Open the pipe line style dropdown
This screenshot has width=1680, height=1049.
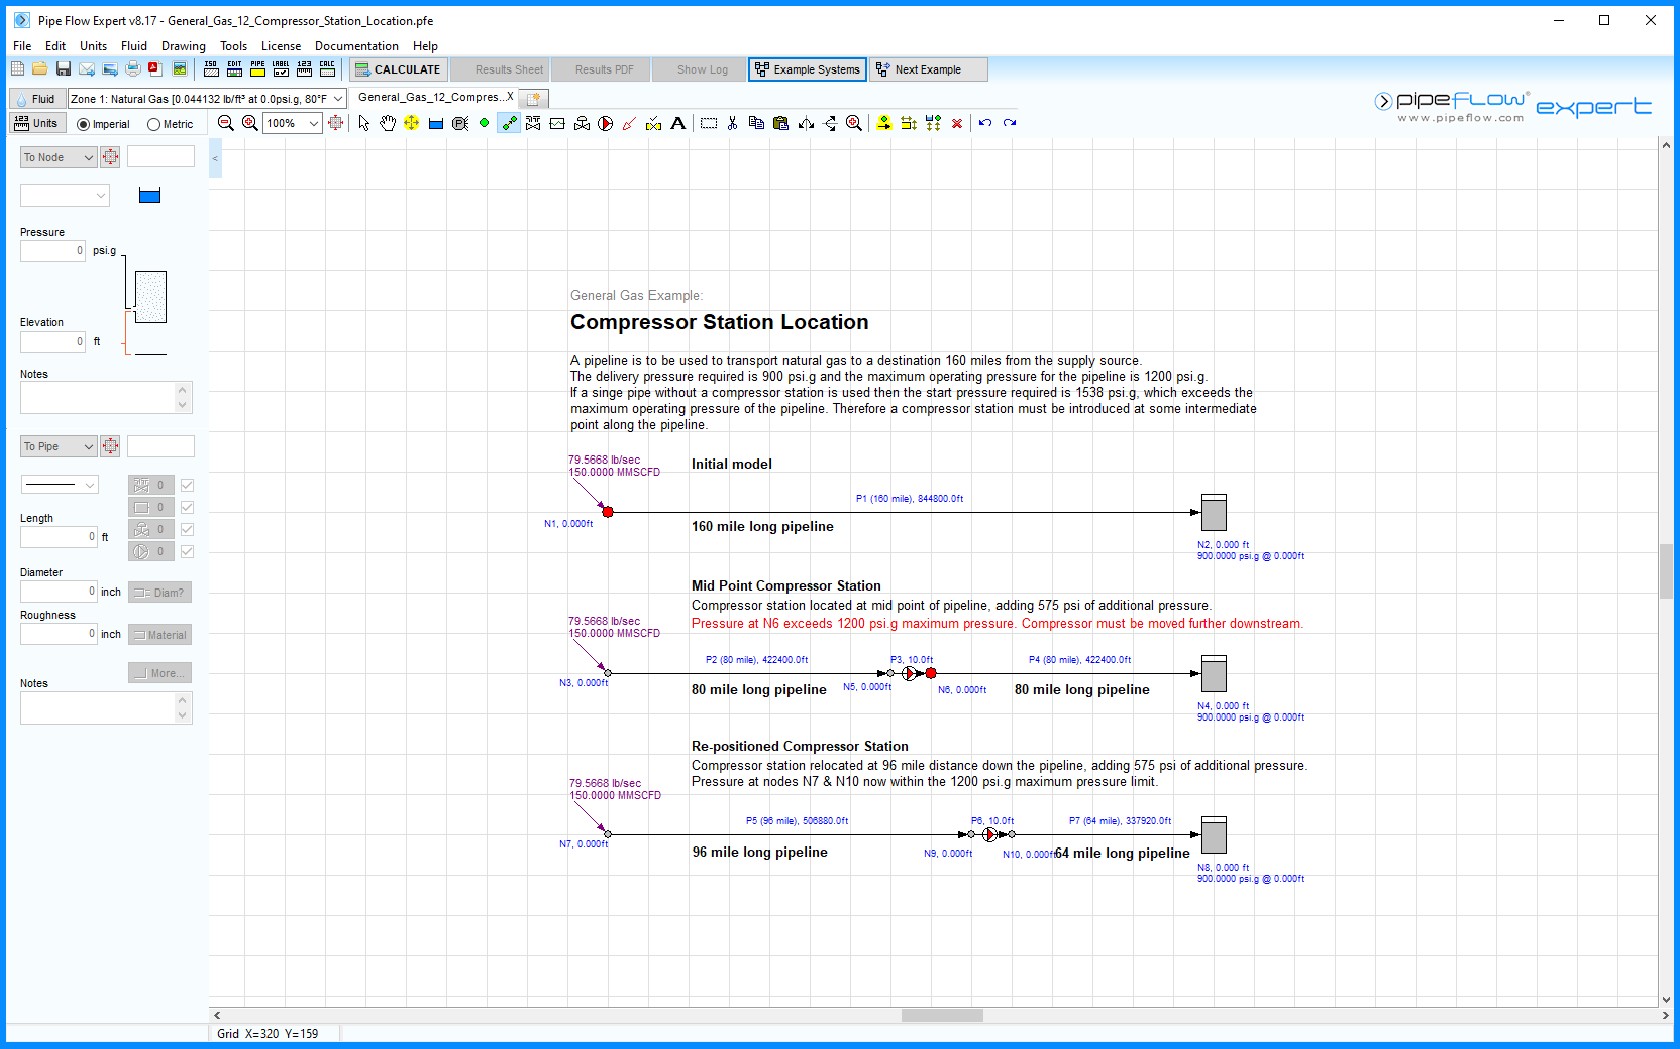pyautogui.click(x=60, y=485)
